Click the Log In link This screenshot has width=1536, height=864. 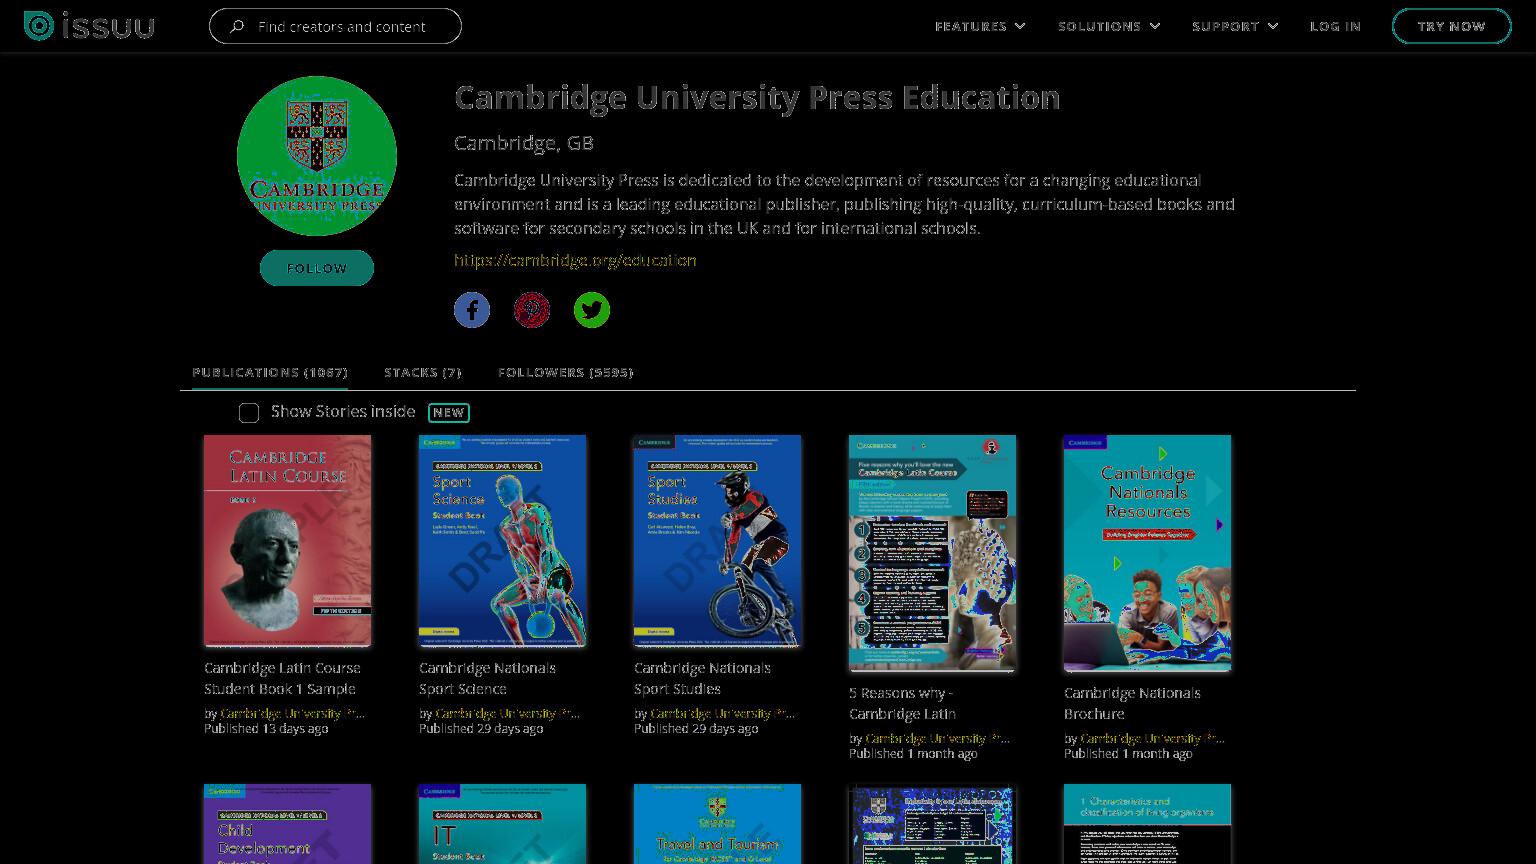(1335, 26)
